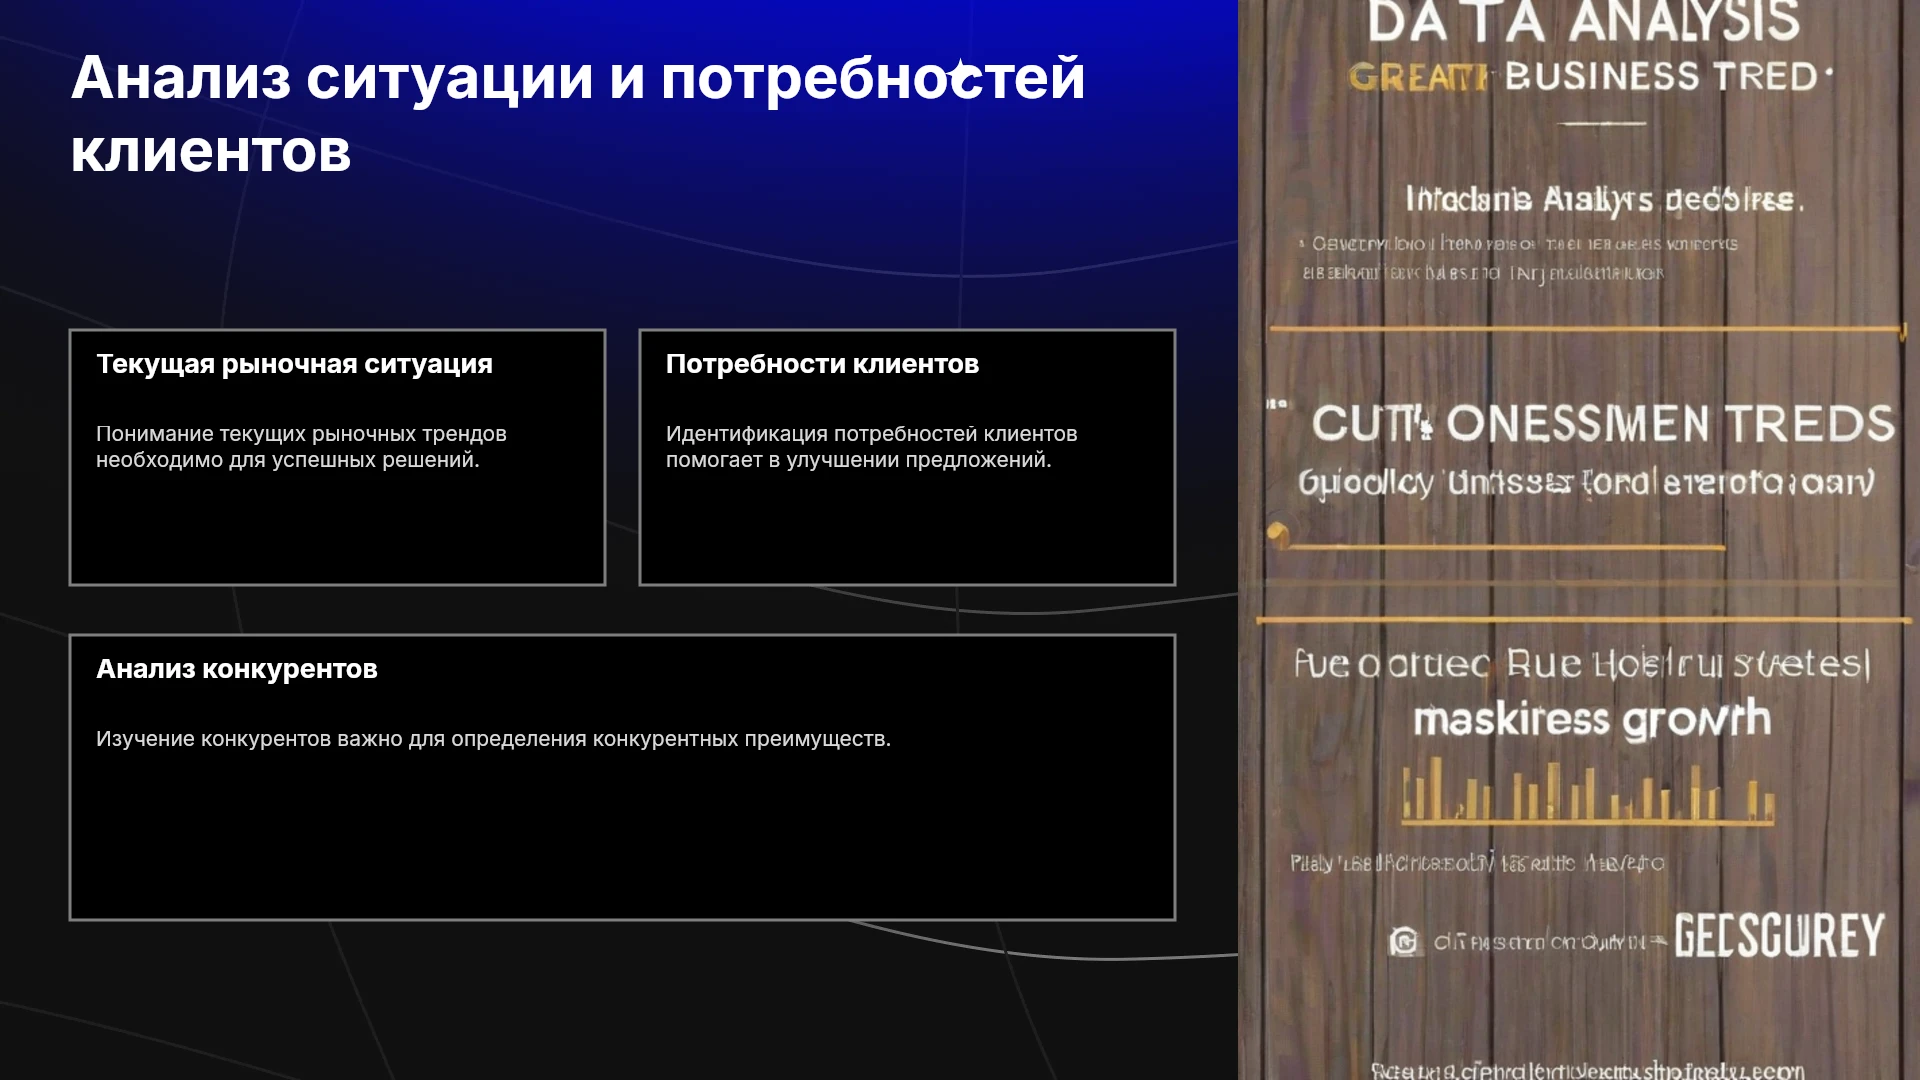This screenshot has height=1080, width=1920.
Task: Click the garbled footer text at image bottom
Action: (x=1588, y=1070)
